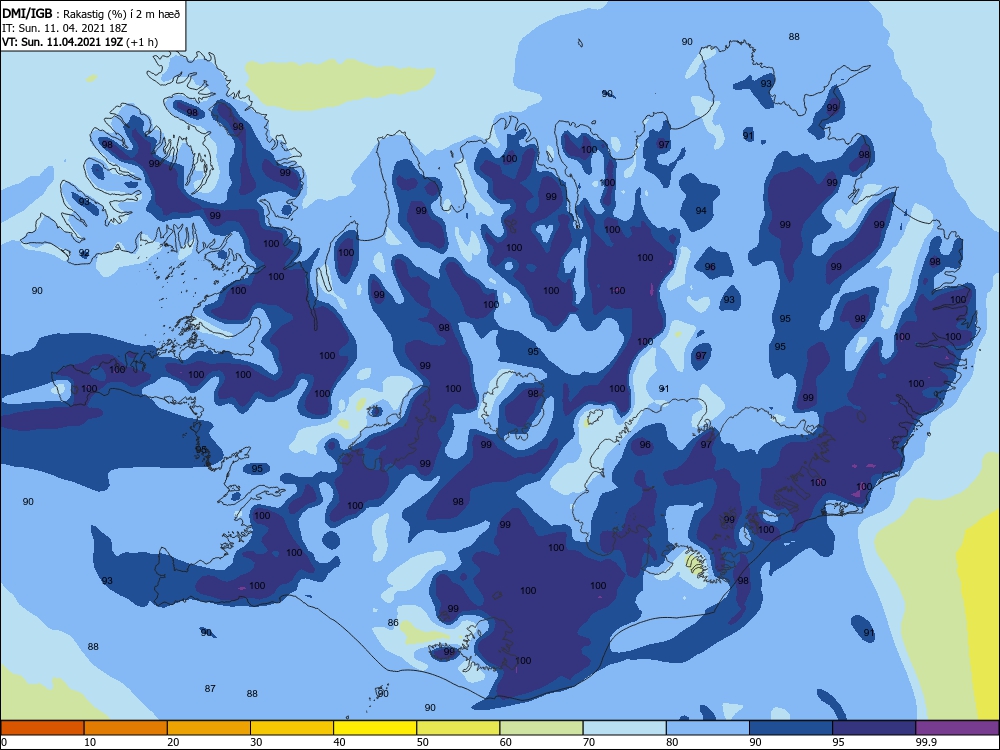The height and width of the screenshot is (750, 1000).
Task: Click the legend tick label '70'
Action: (589, 742)
